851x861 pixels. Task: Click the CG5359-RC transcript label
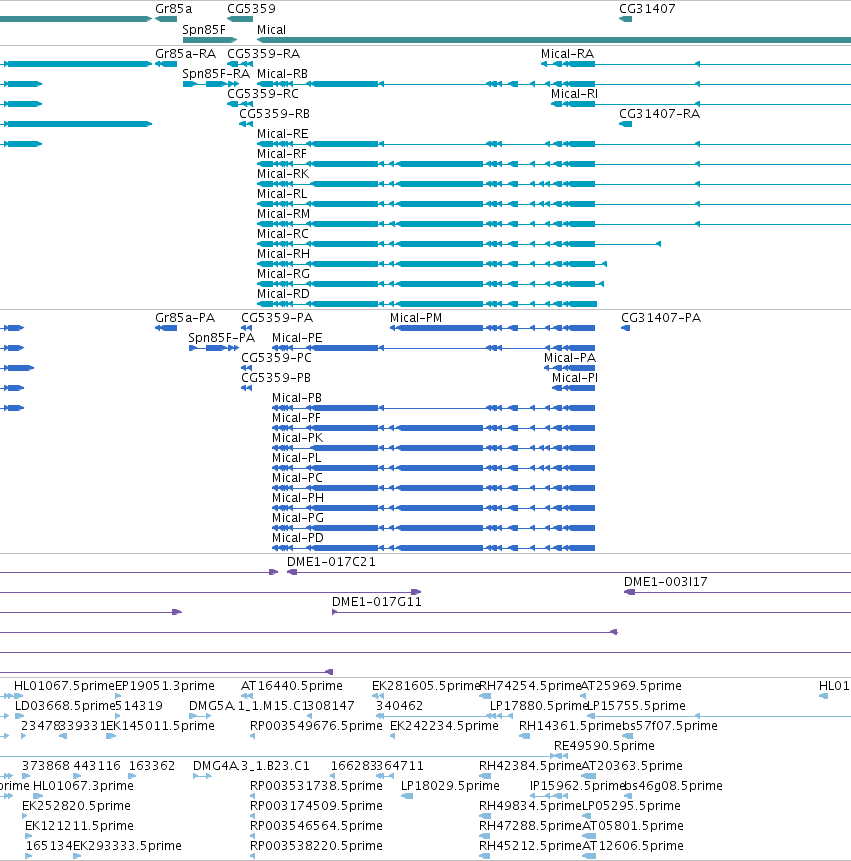pyautogui.click(x=263, y=94)
